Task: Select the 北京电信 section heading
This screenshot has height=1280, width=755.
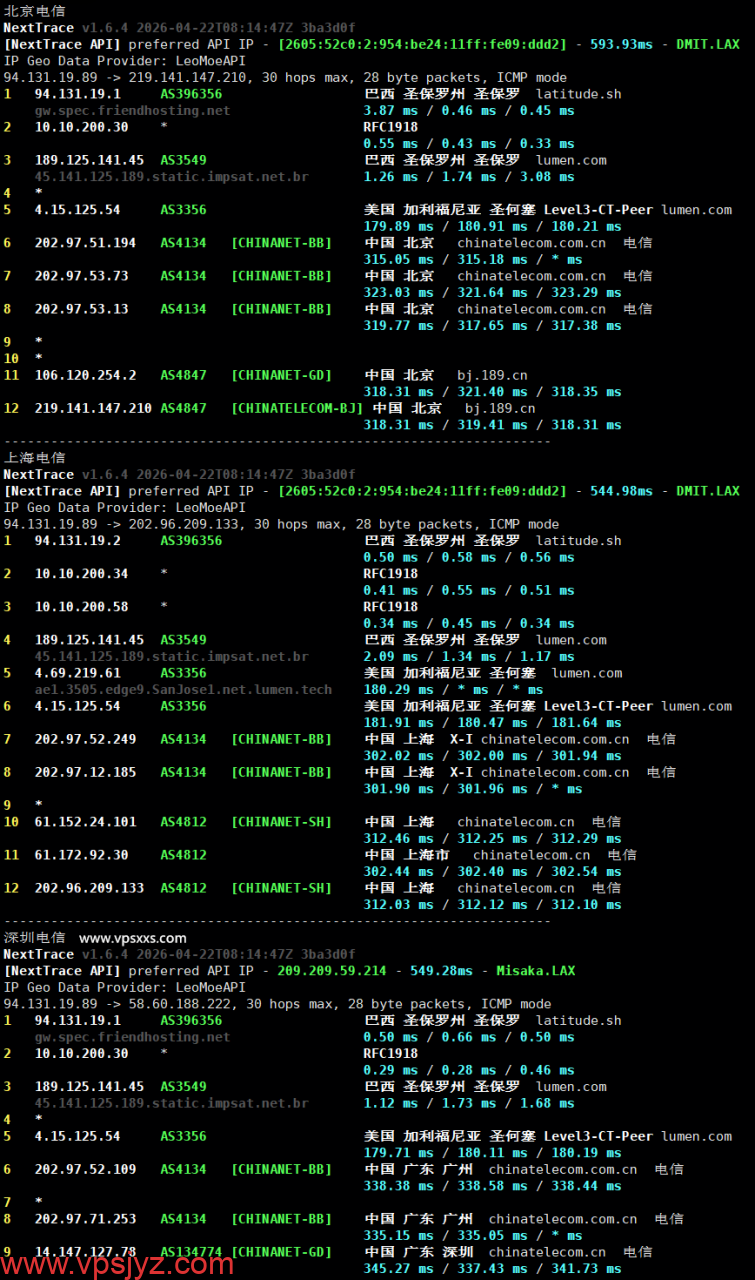Action: point(35,11)
